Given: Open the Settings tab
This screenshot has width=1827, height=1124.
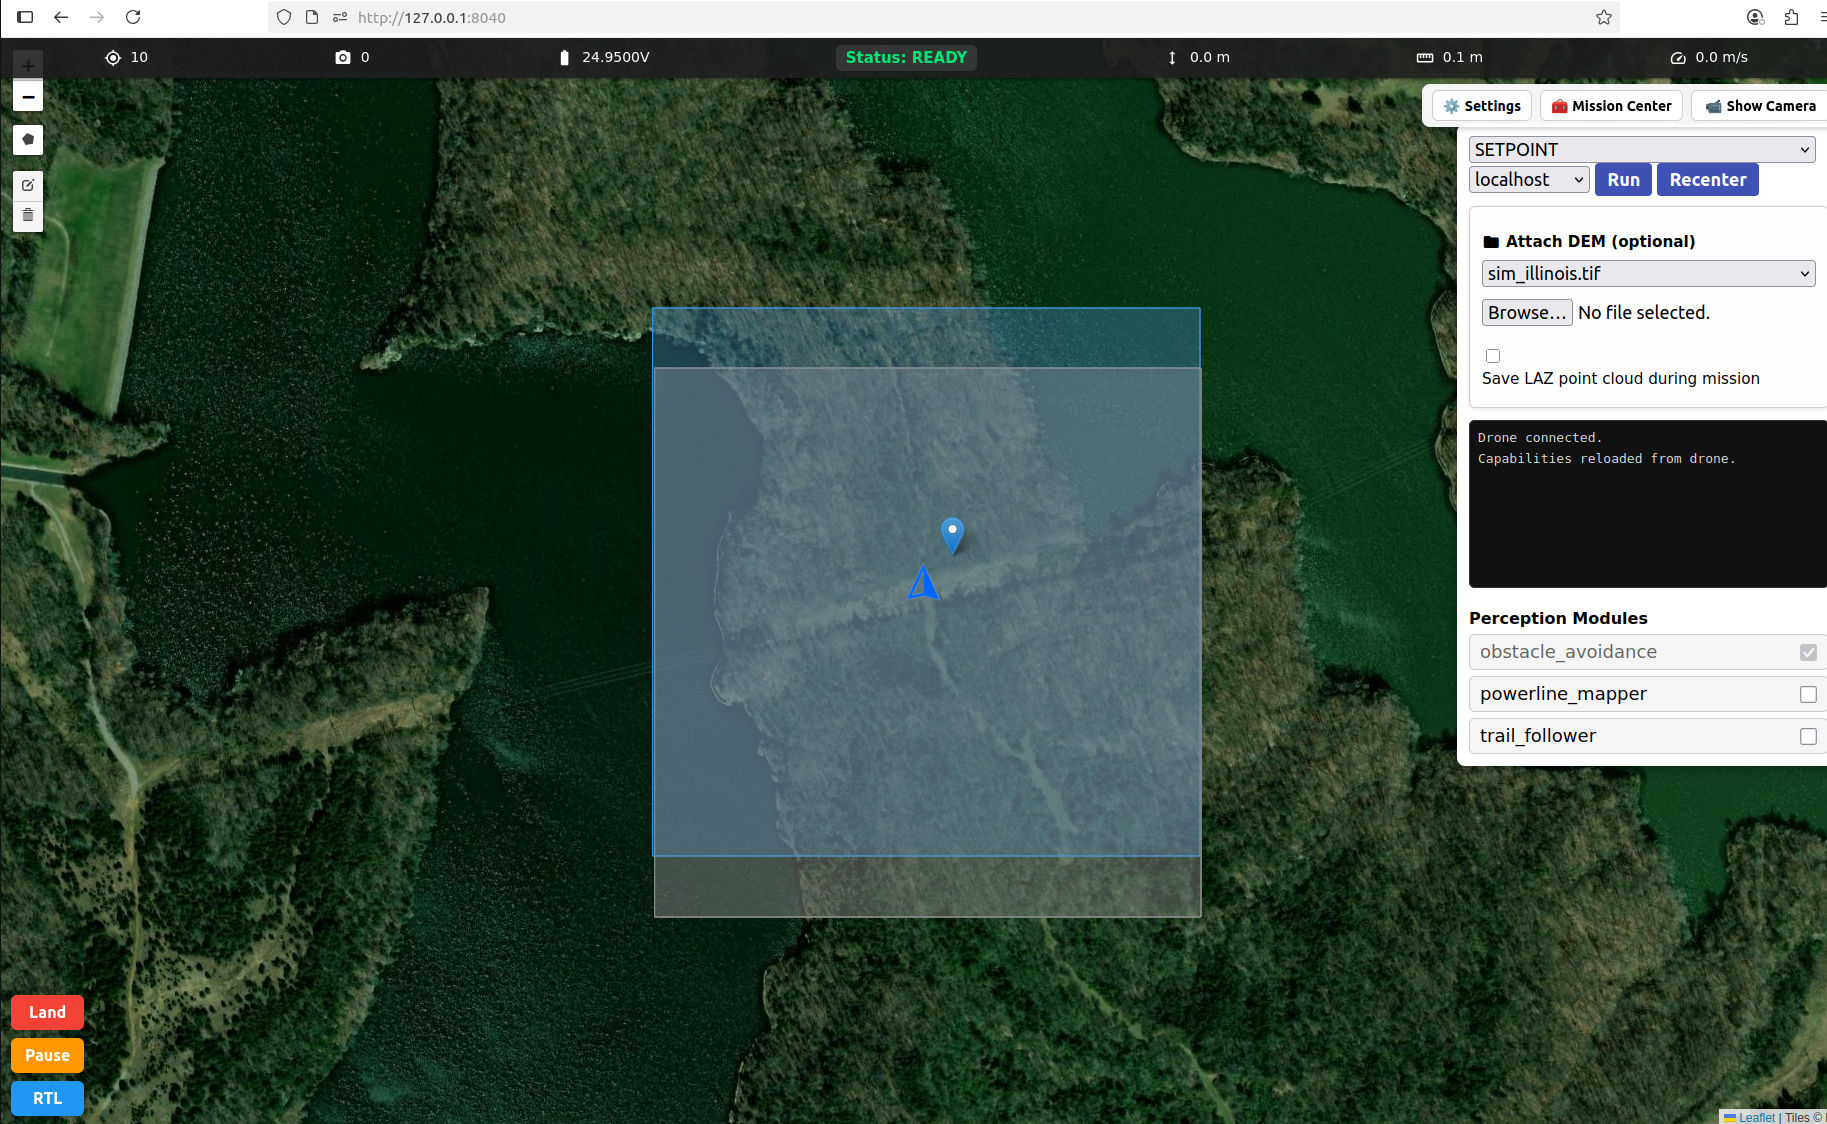Looking at the screenshot, I should [1482, 106].
